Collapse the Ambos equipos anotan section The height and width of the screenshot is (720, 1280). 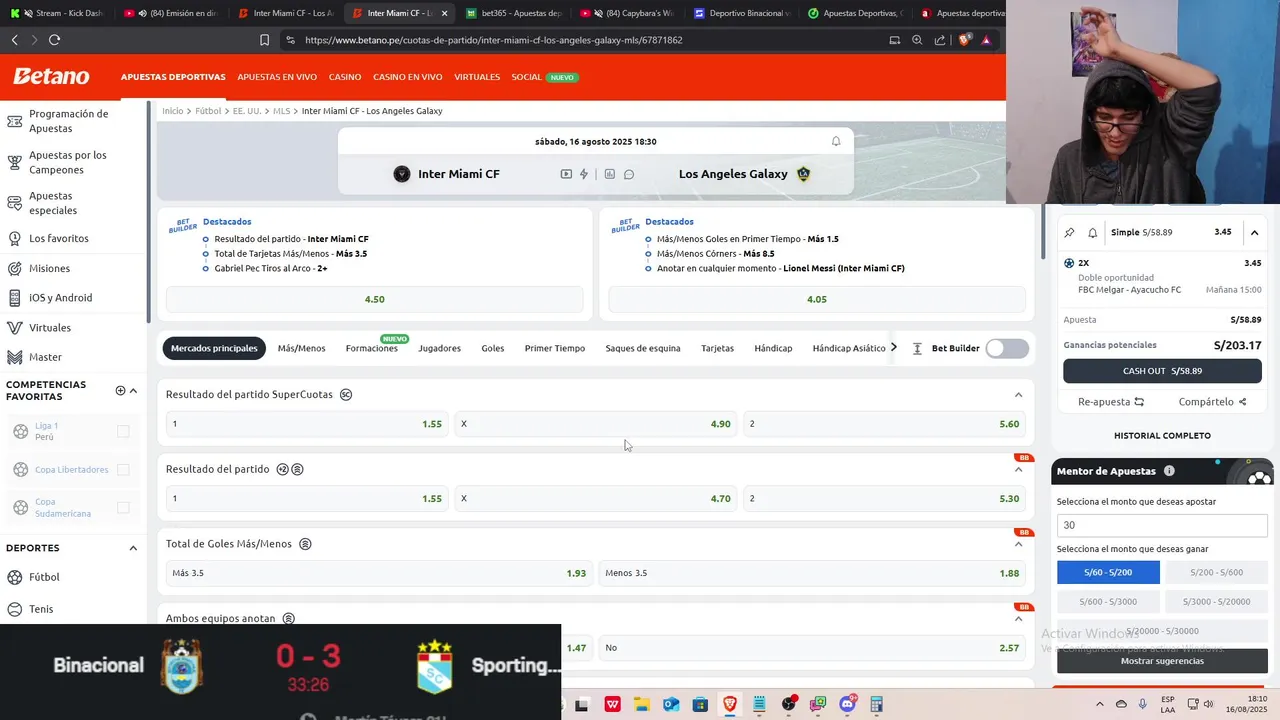point(1018,618)
